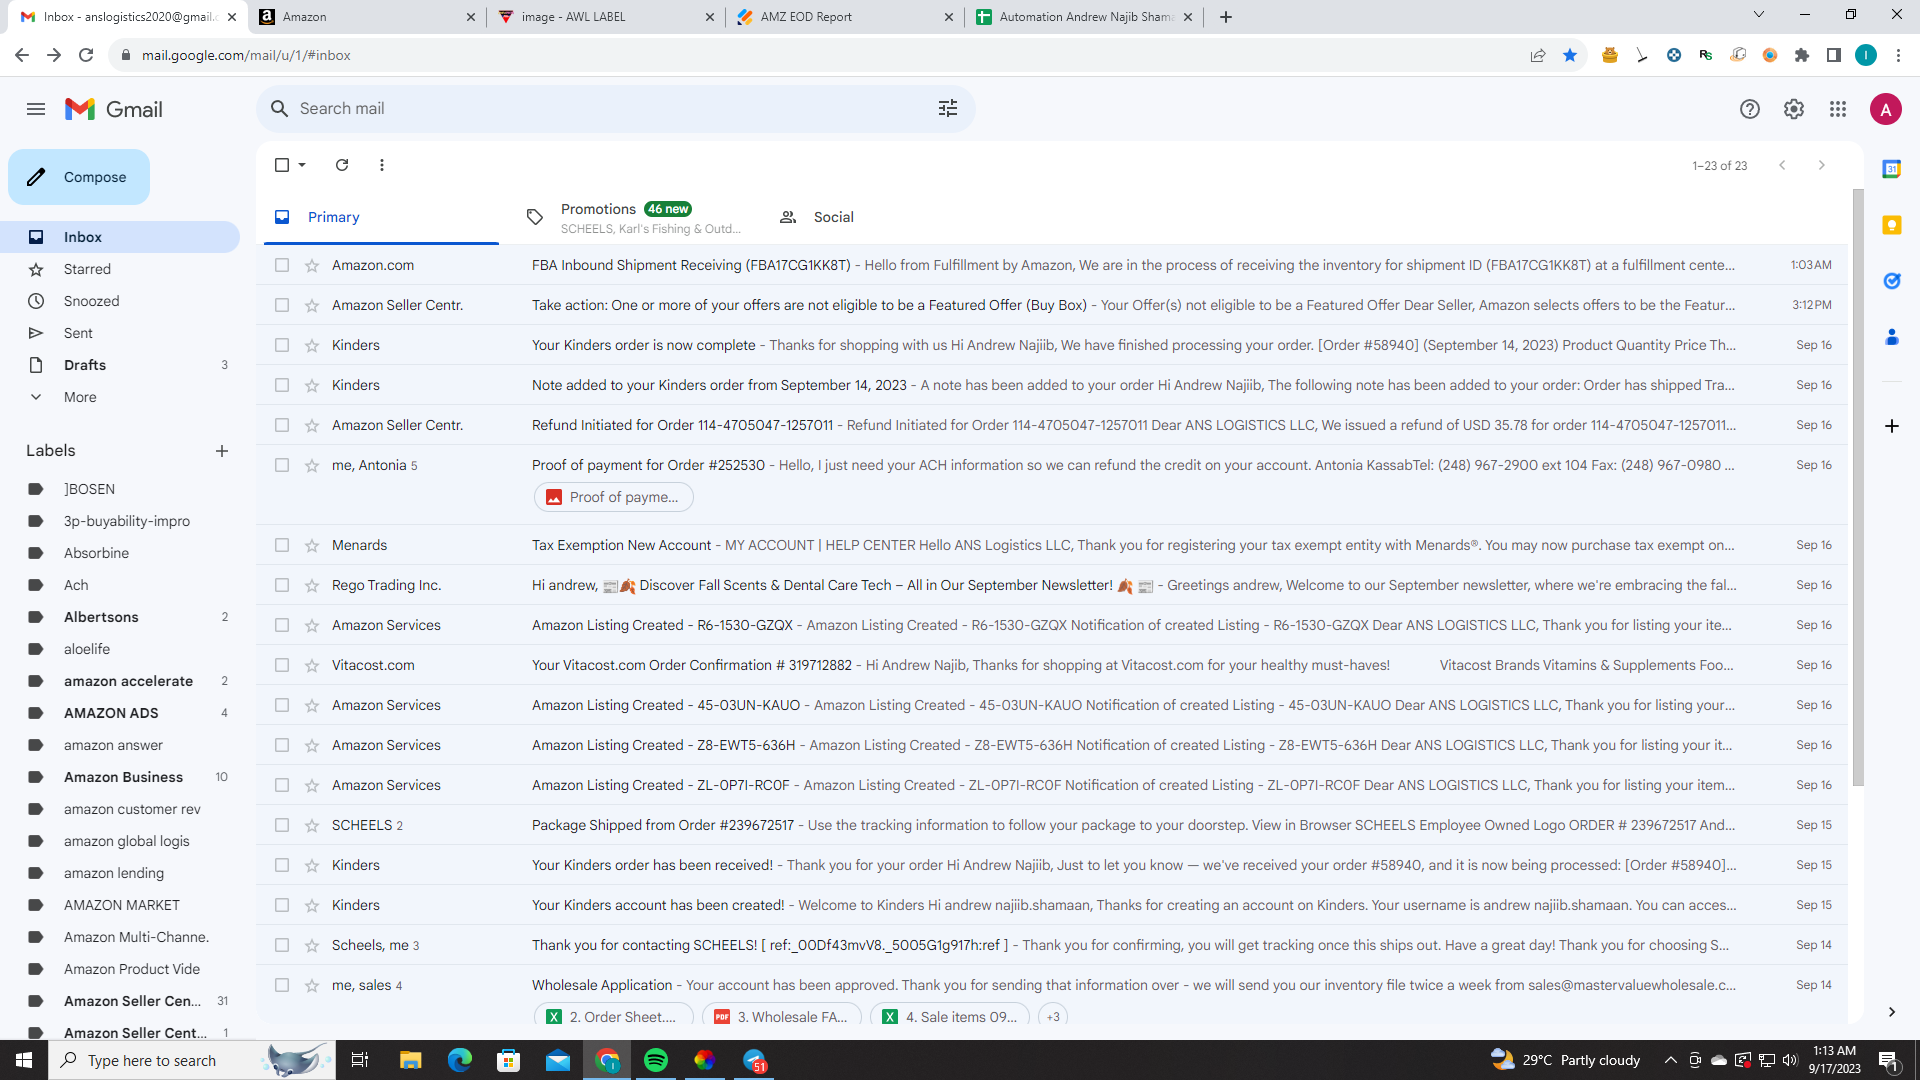Open Gmail settings gear icon
1920x1080 pixels.
[x=1794, y=109]
